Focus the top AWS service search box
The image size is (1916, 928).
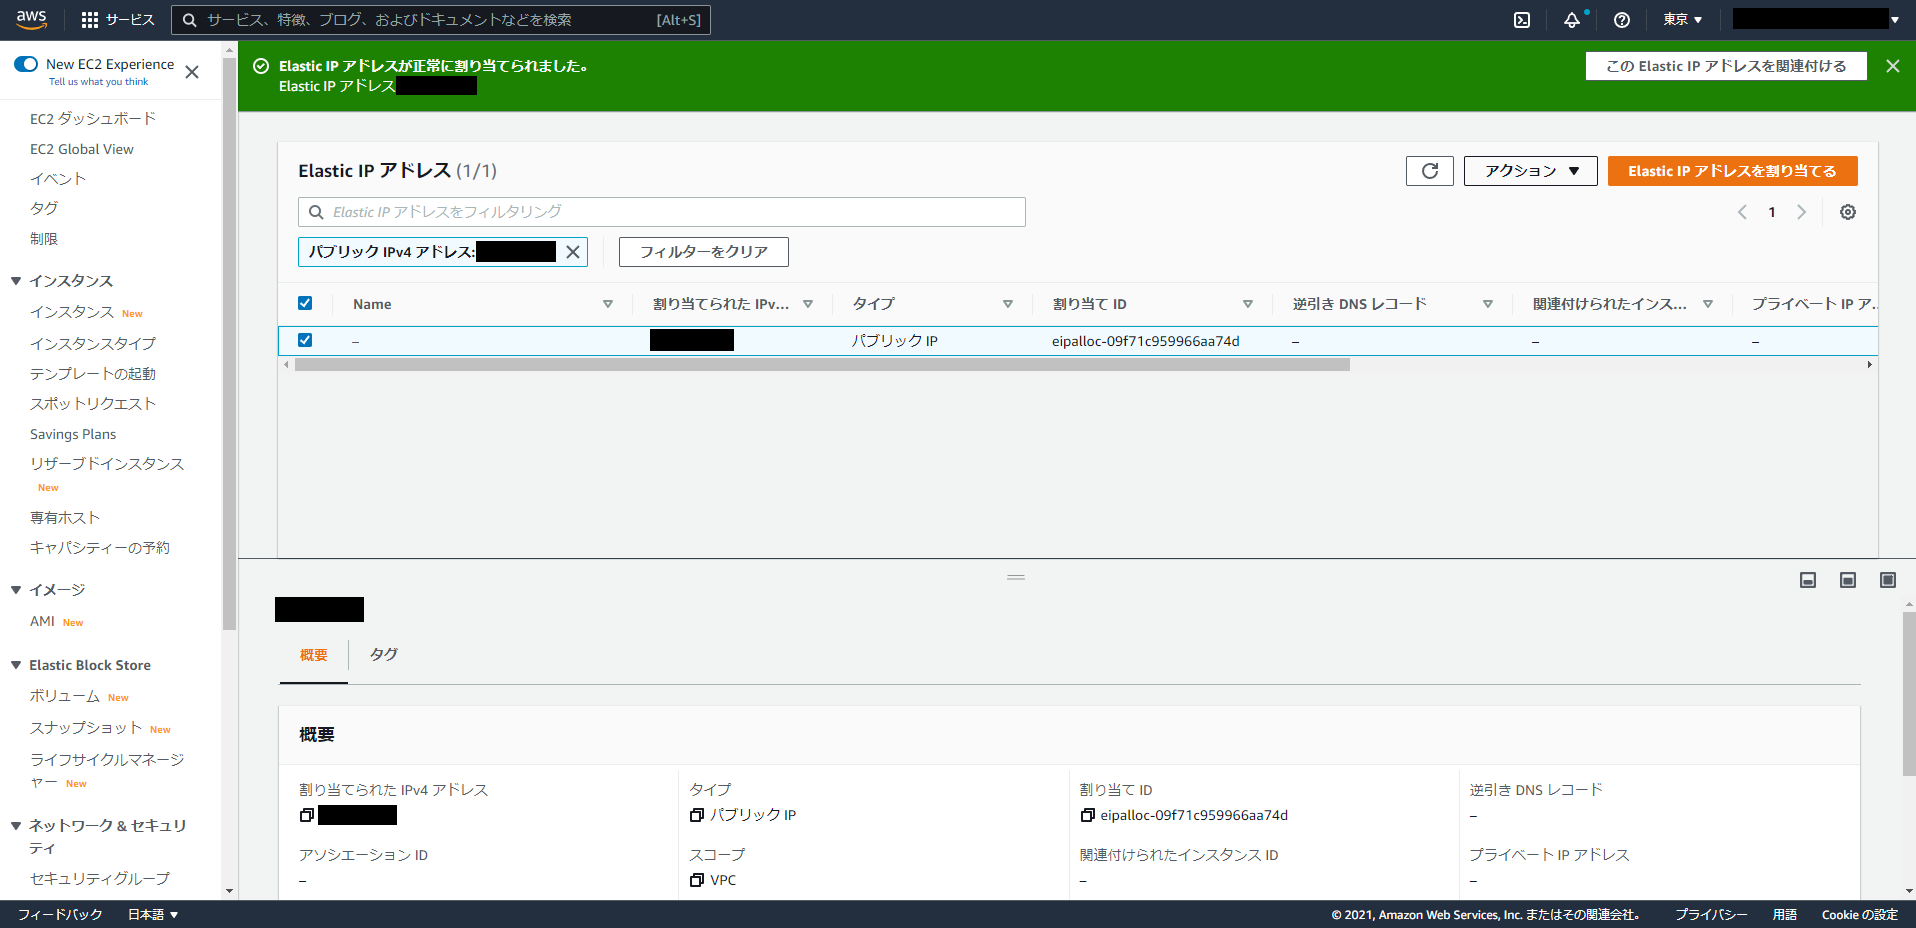click(441, 20)
